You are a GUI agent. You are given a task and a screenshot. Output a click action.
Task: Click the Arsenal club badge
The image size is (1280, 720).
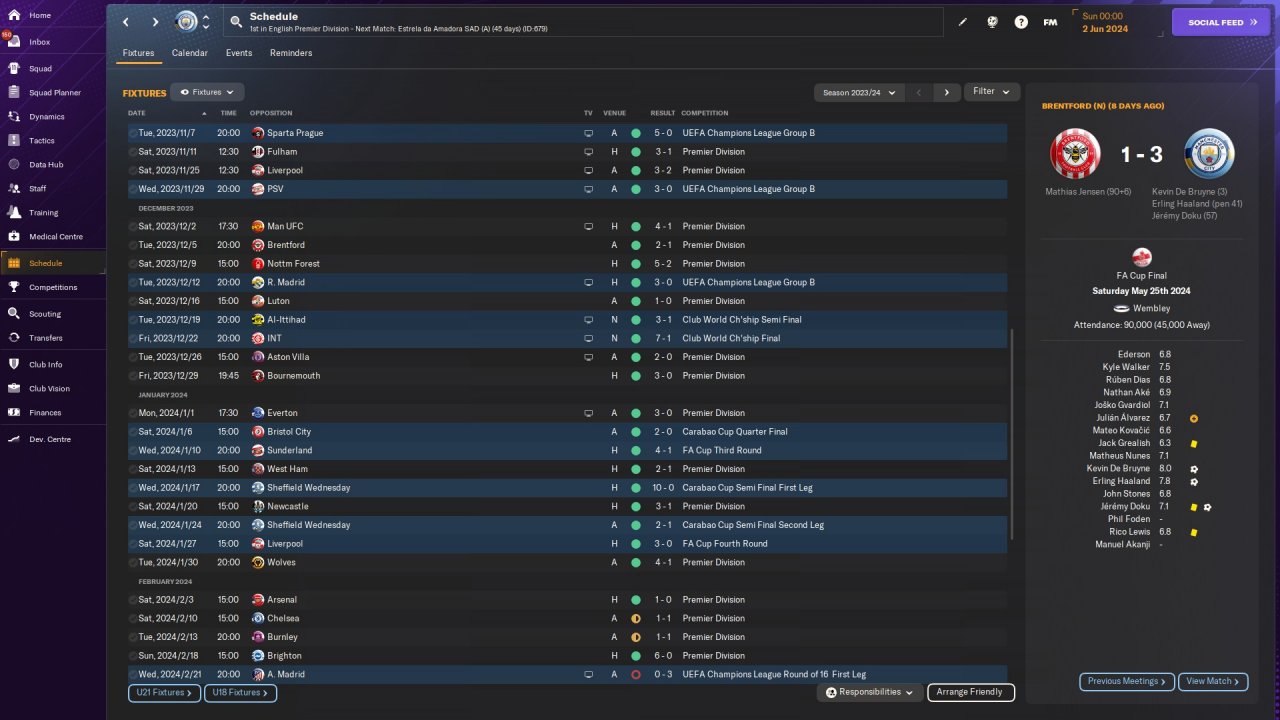(258, 600)
